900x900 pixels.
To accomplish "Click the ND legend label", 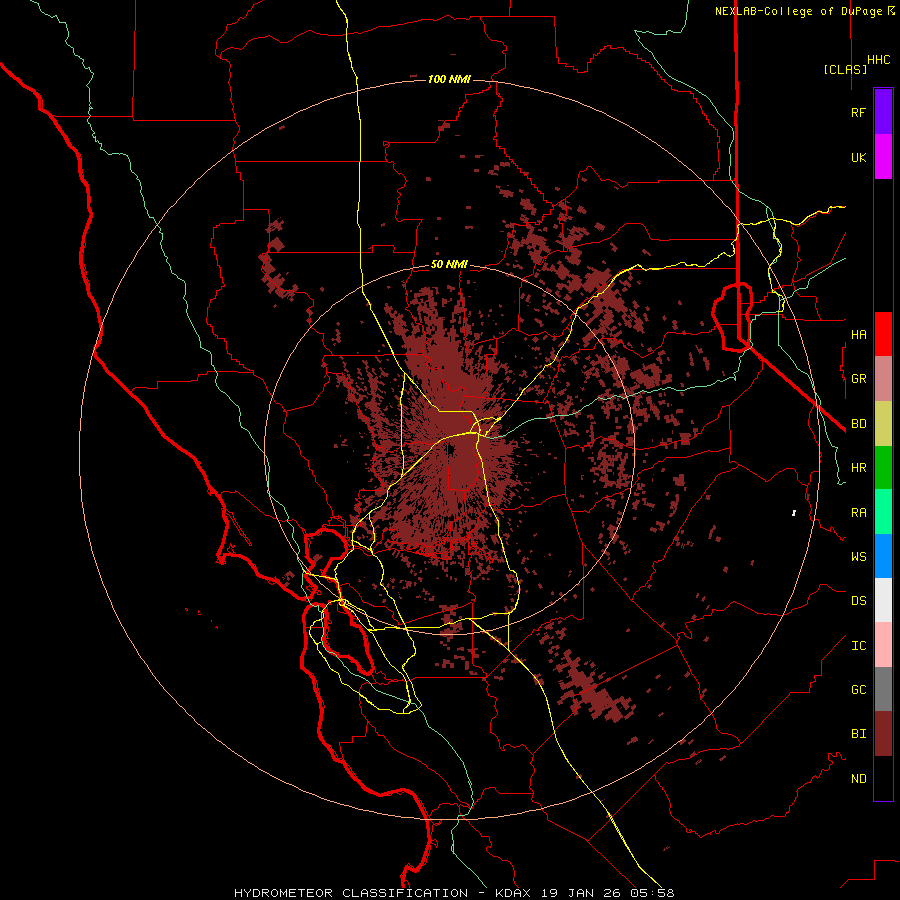I will (859, 778).
